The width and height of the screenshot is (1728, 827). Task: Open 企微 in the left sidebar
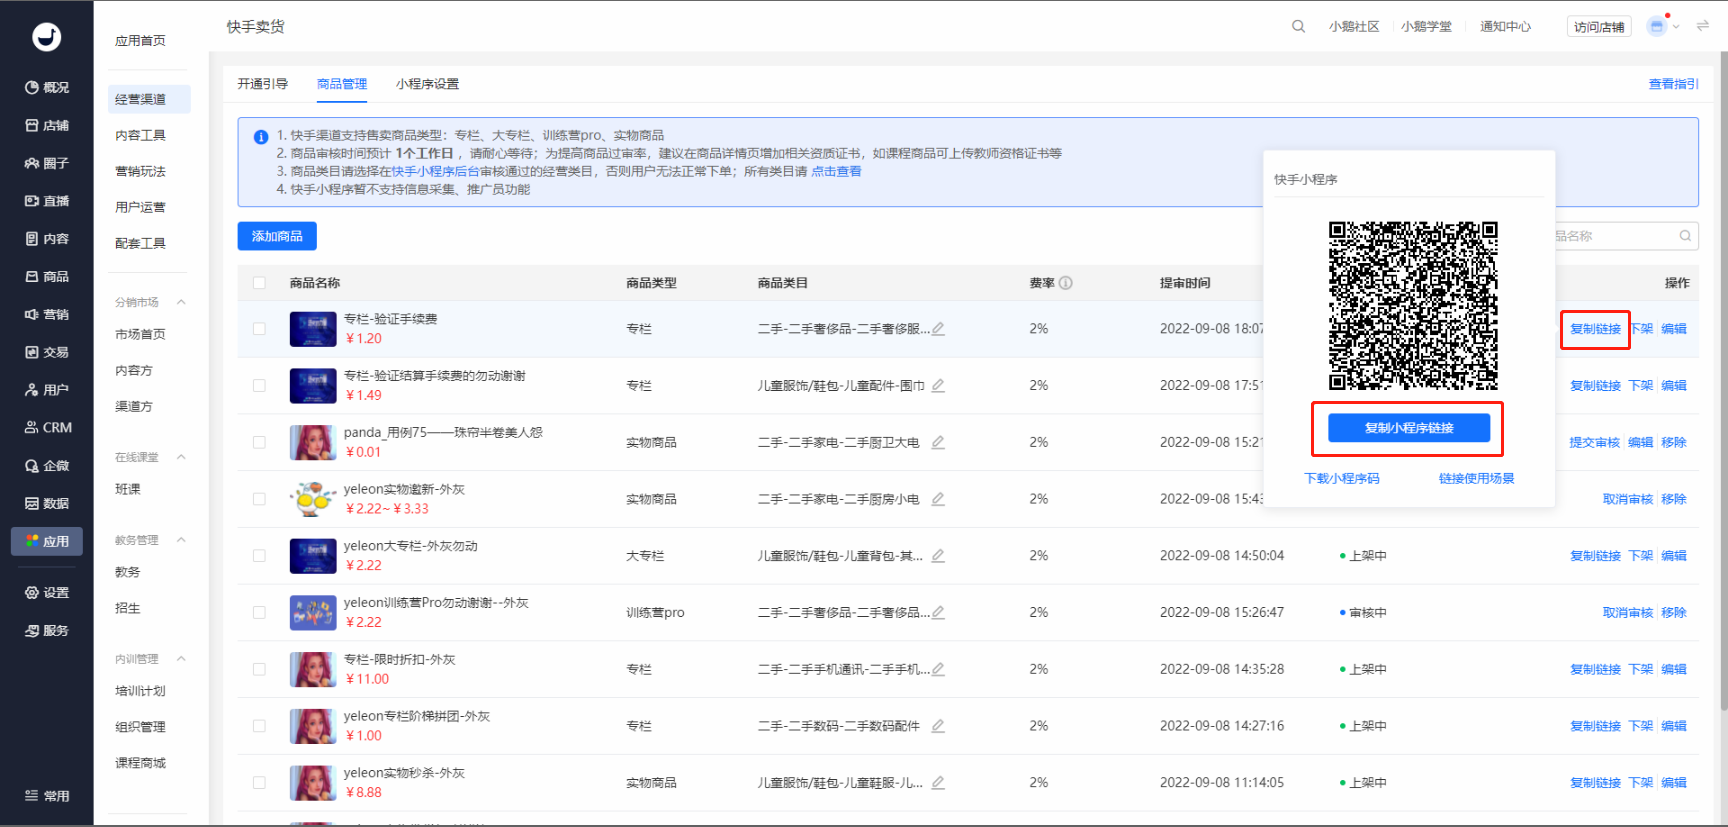47,466
